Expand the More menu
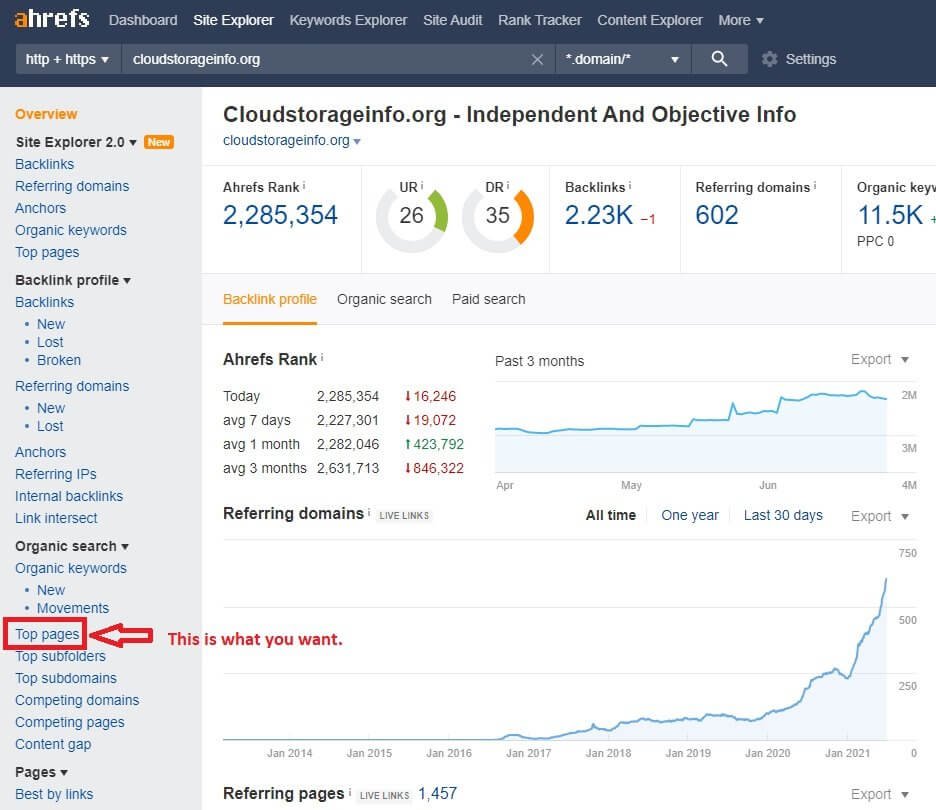 point(741,20)
